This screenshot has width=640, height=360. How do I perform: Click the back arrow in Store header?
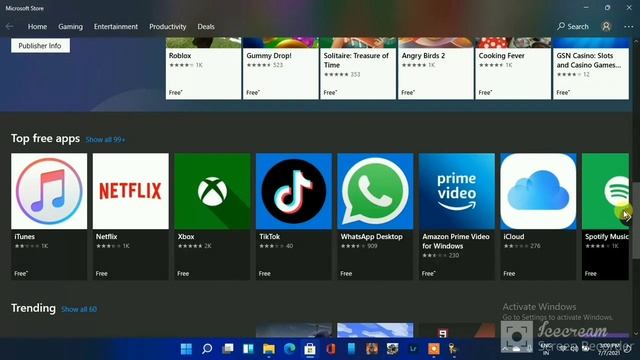pyautogui.click(x=9, y=27)
